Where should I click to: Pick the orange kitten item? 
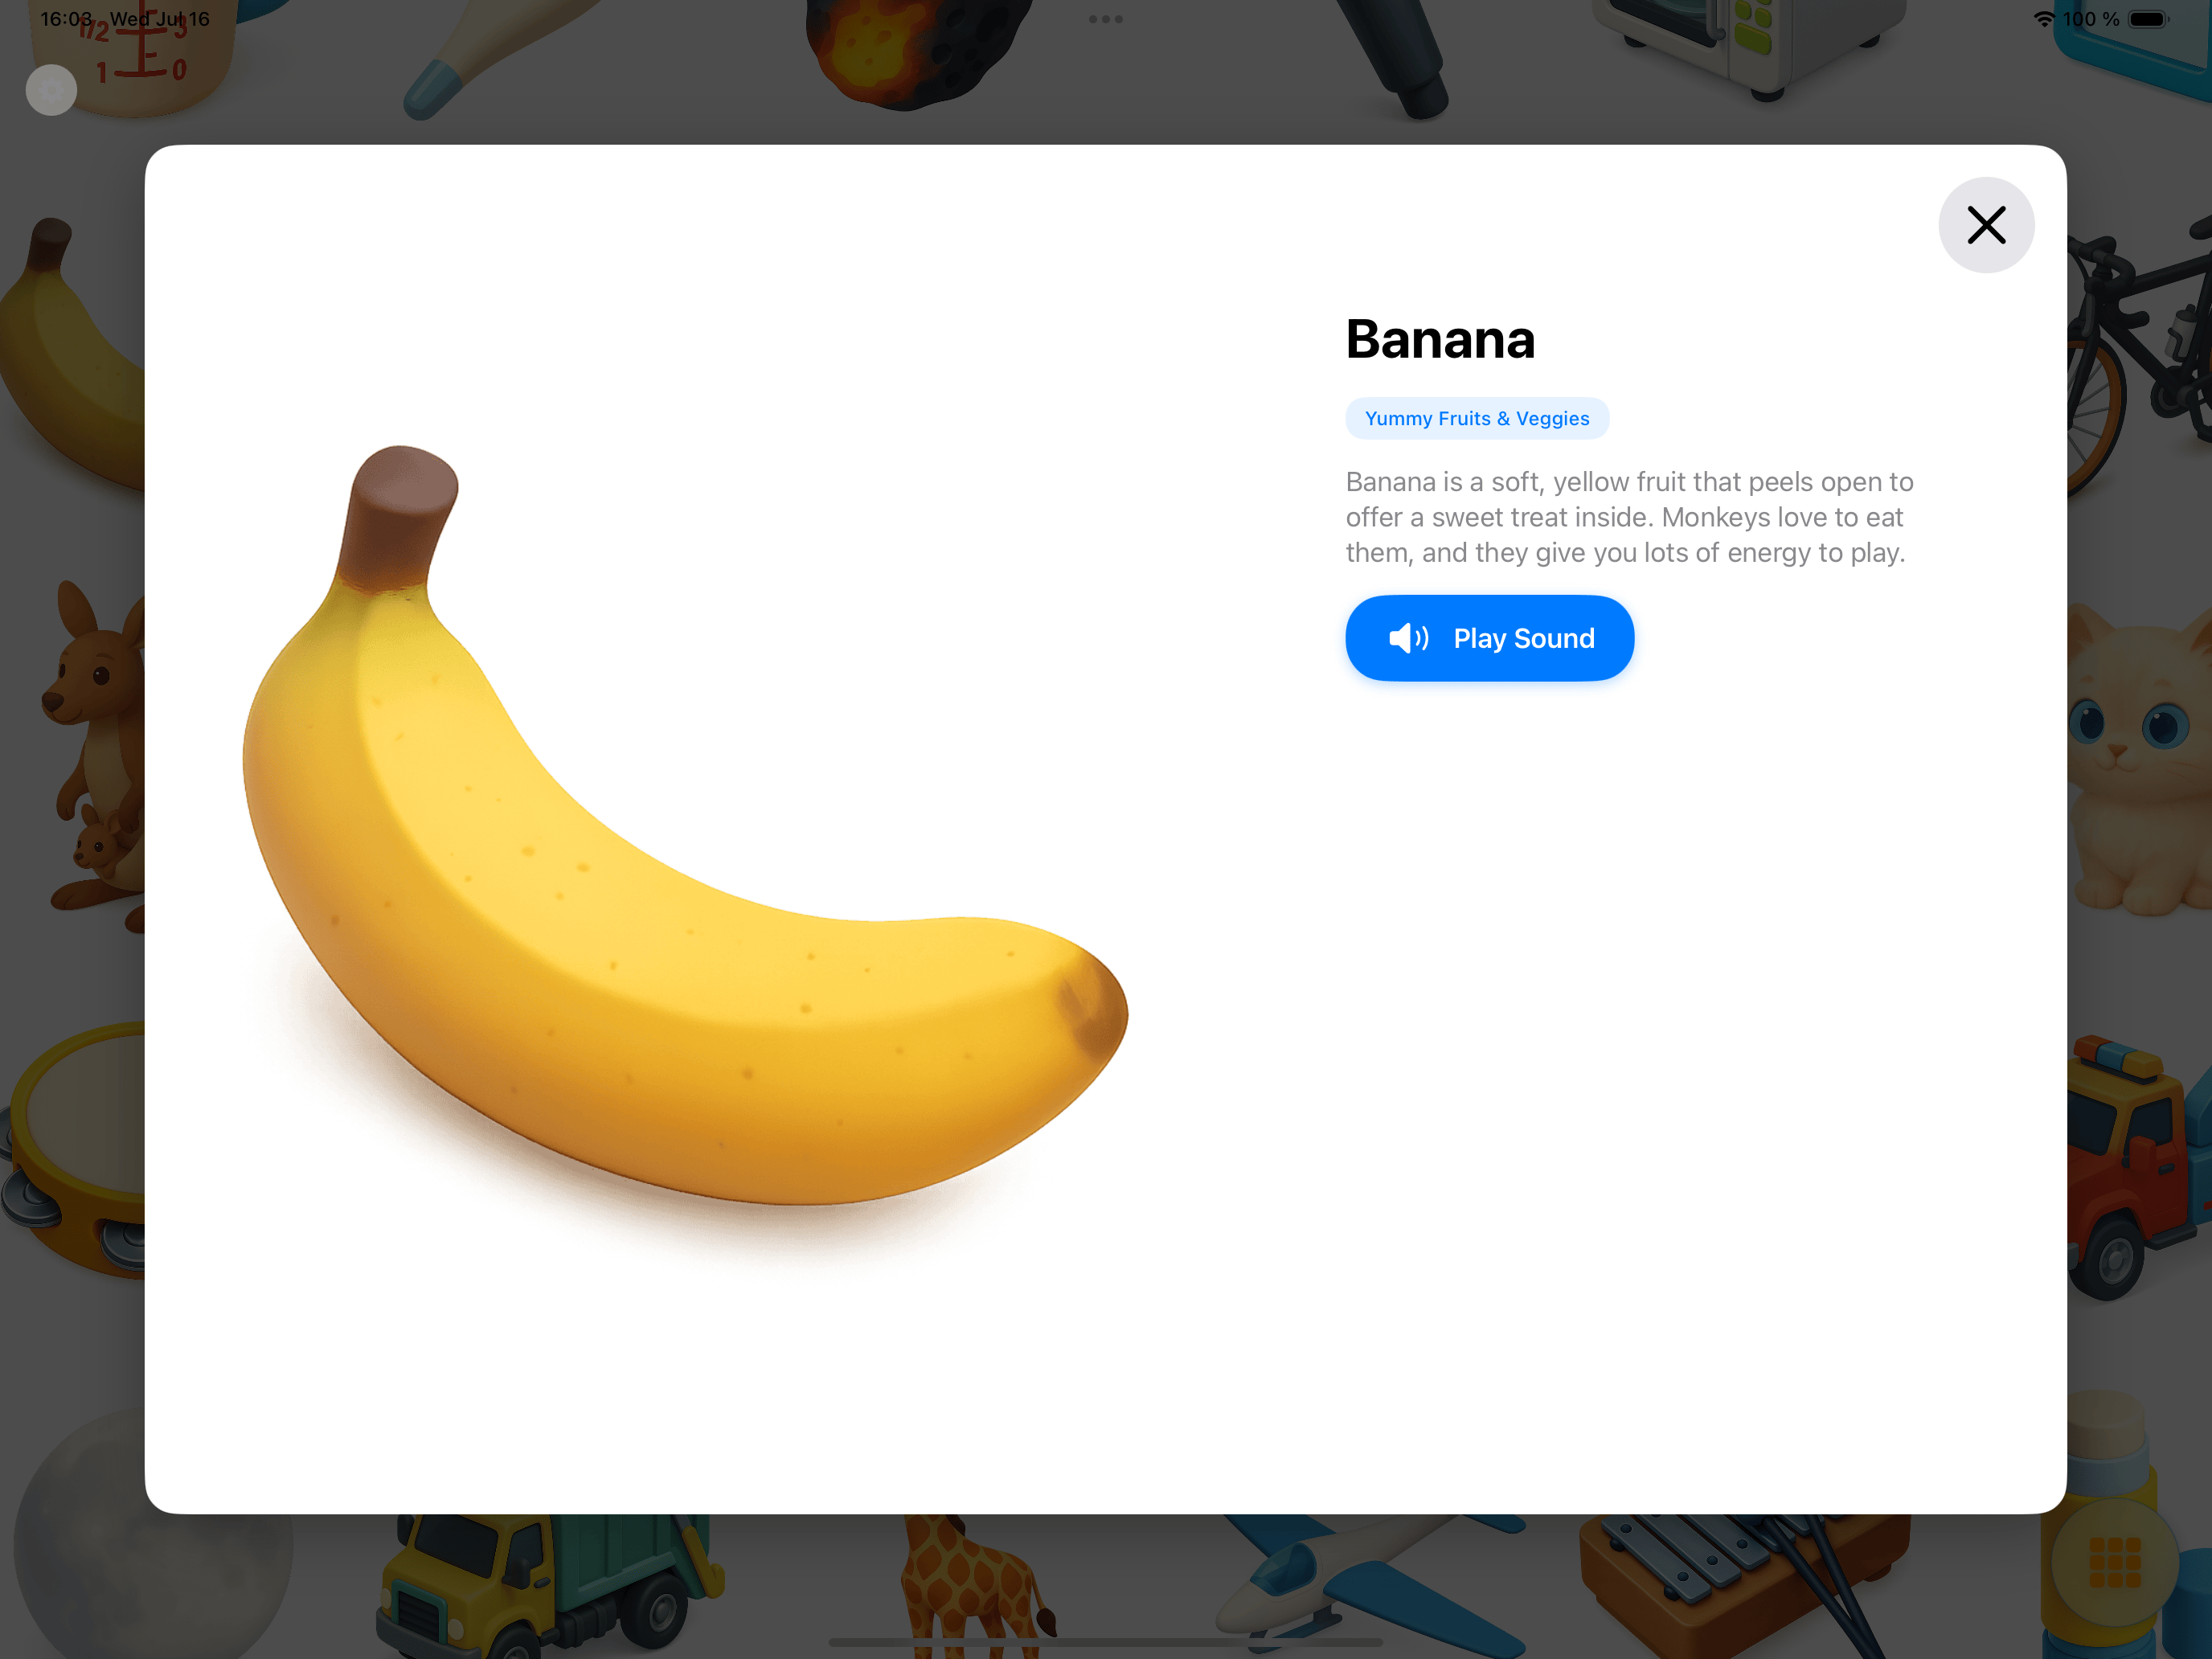pyautogui.click(x=2138, y=760)
